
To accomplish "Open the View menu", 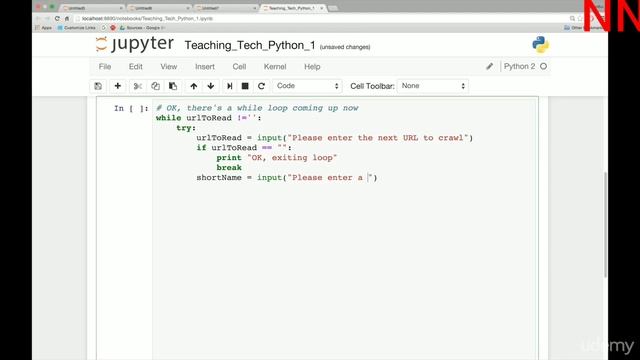I will tap(169, 67).
